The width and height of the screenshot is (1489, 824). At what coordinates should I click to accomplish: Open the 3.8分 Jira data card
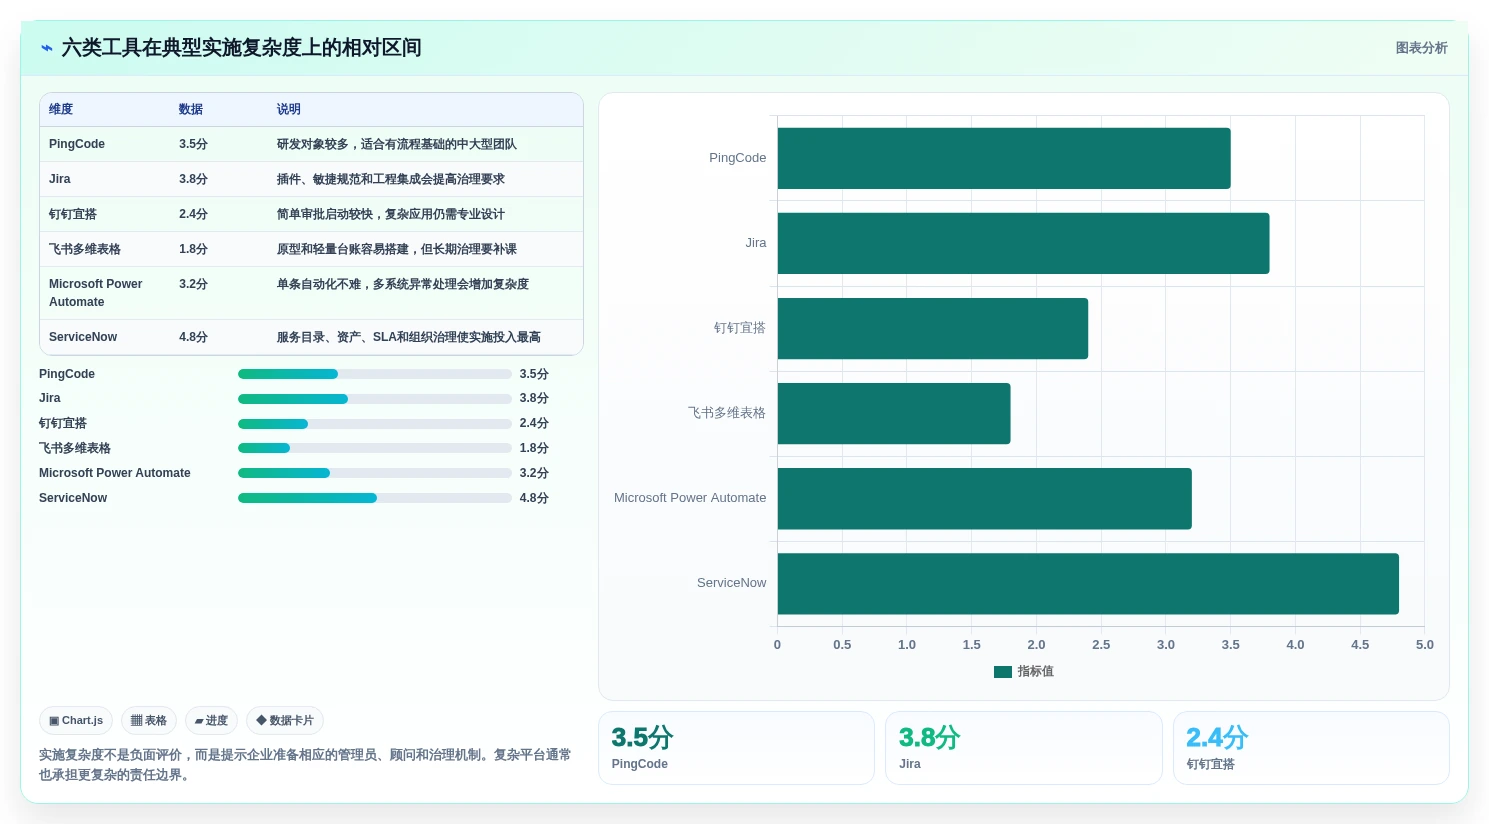[1023, 748]
